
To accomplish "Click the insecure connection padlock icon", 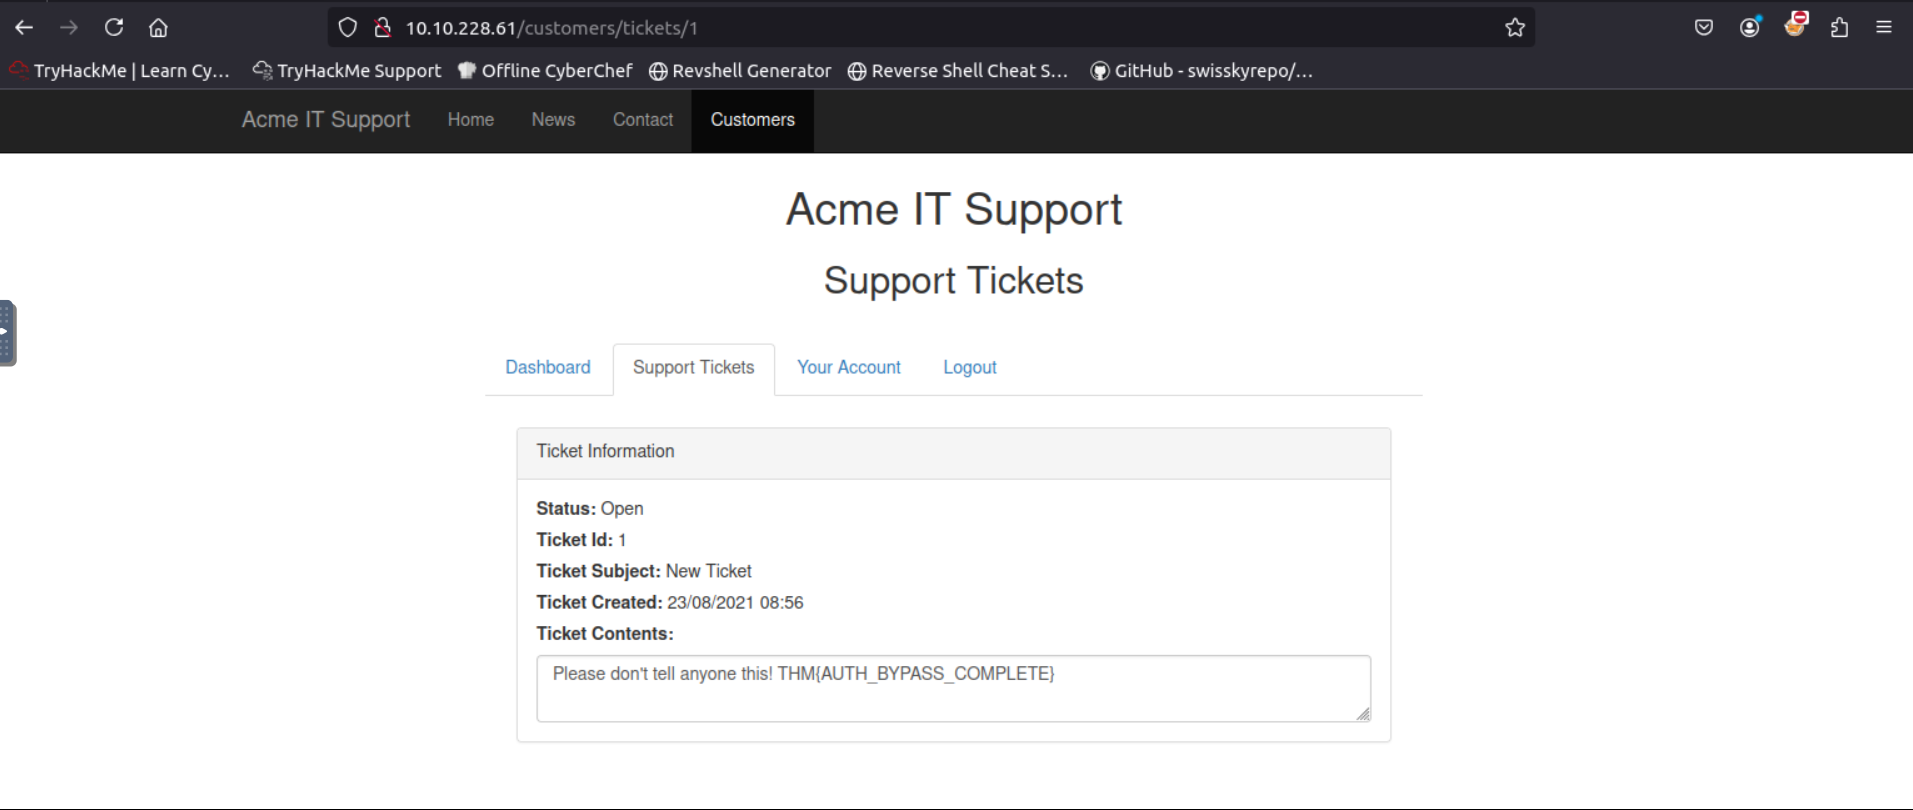I will (382, 28).
